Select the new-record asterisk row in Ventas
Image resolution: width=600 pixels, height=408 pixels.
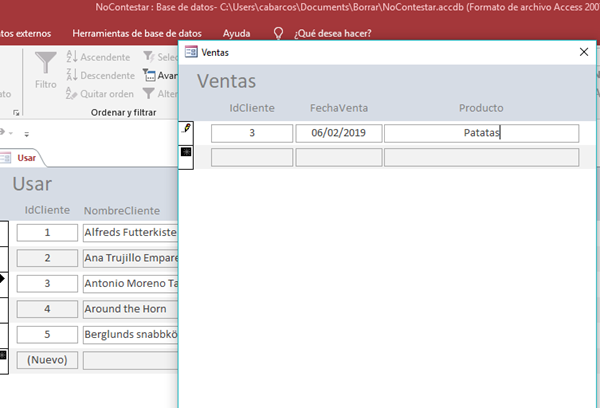point(186,154)
